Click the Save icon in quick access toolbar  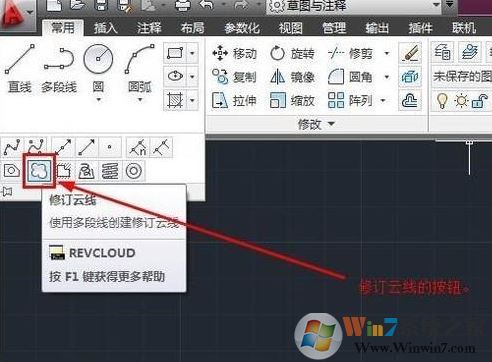click(x=101, y=5)
